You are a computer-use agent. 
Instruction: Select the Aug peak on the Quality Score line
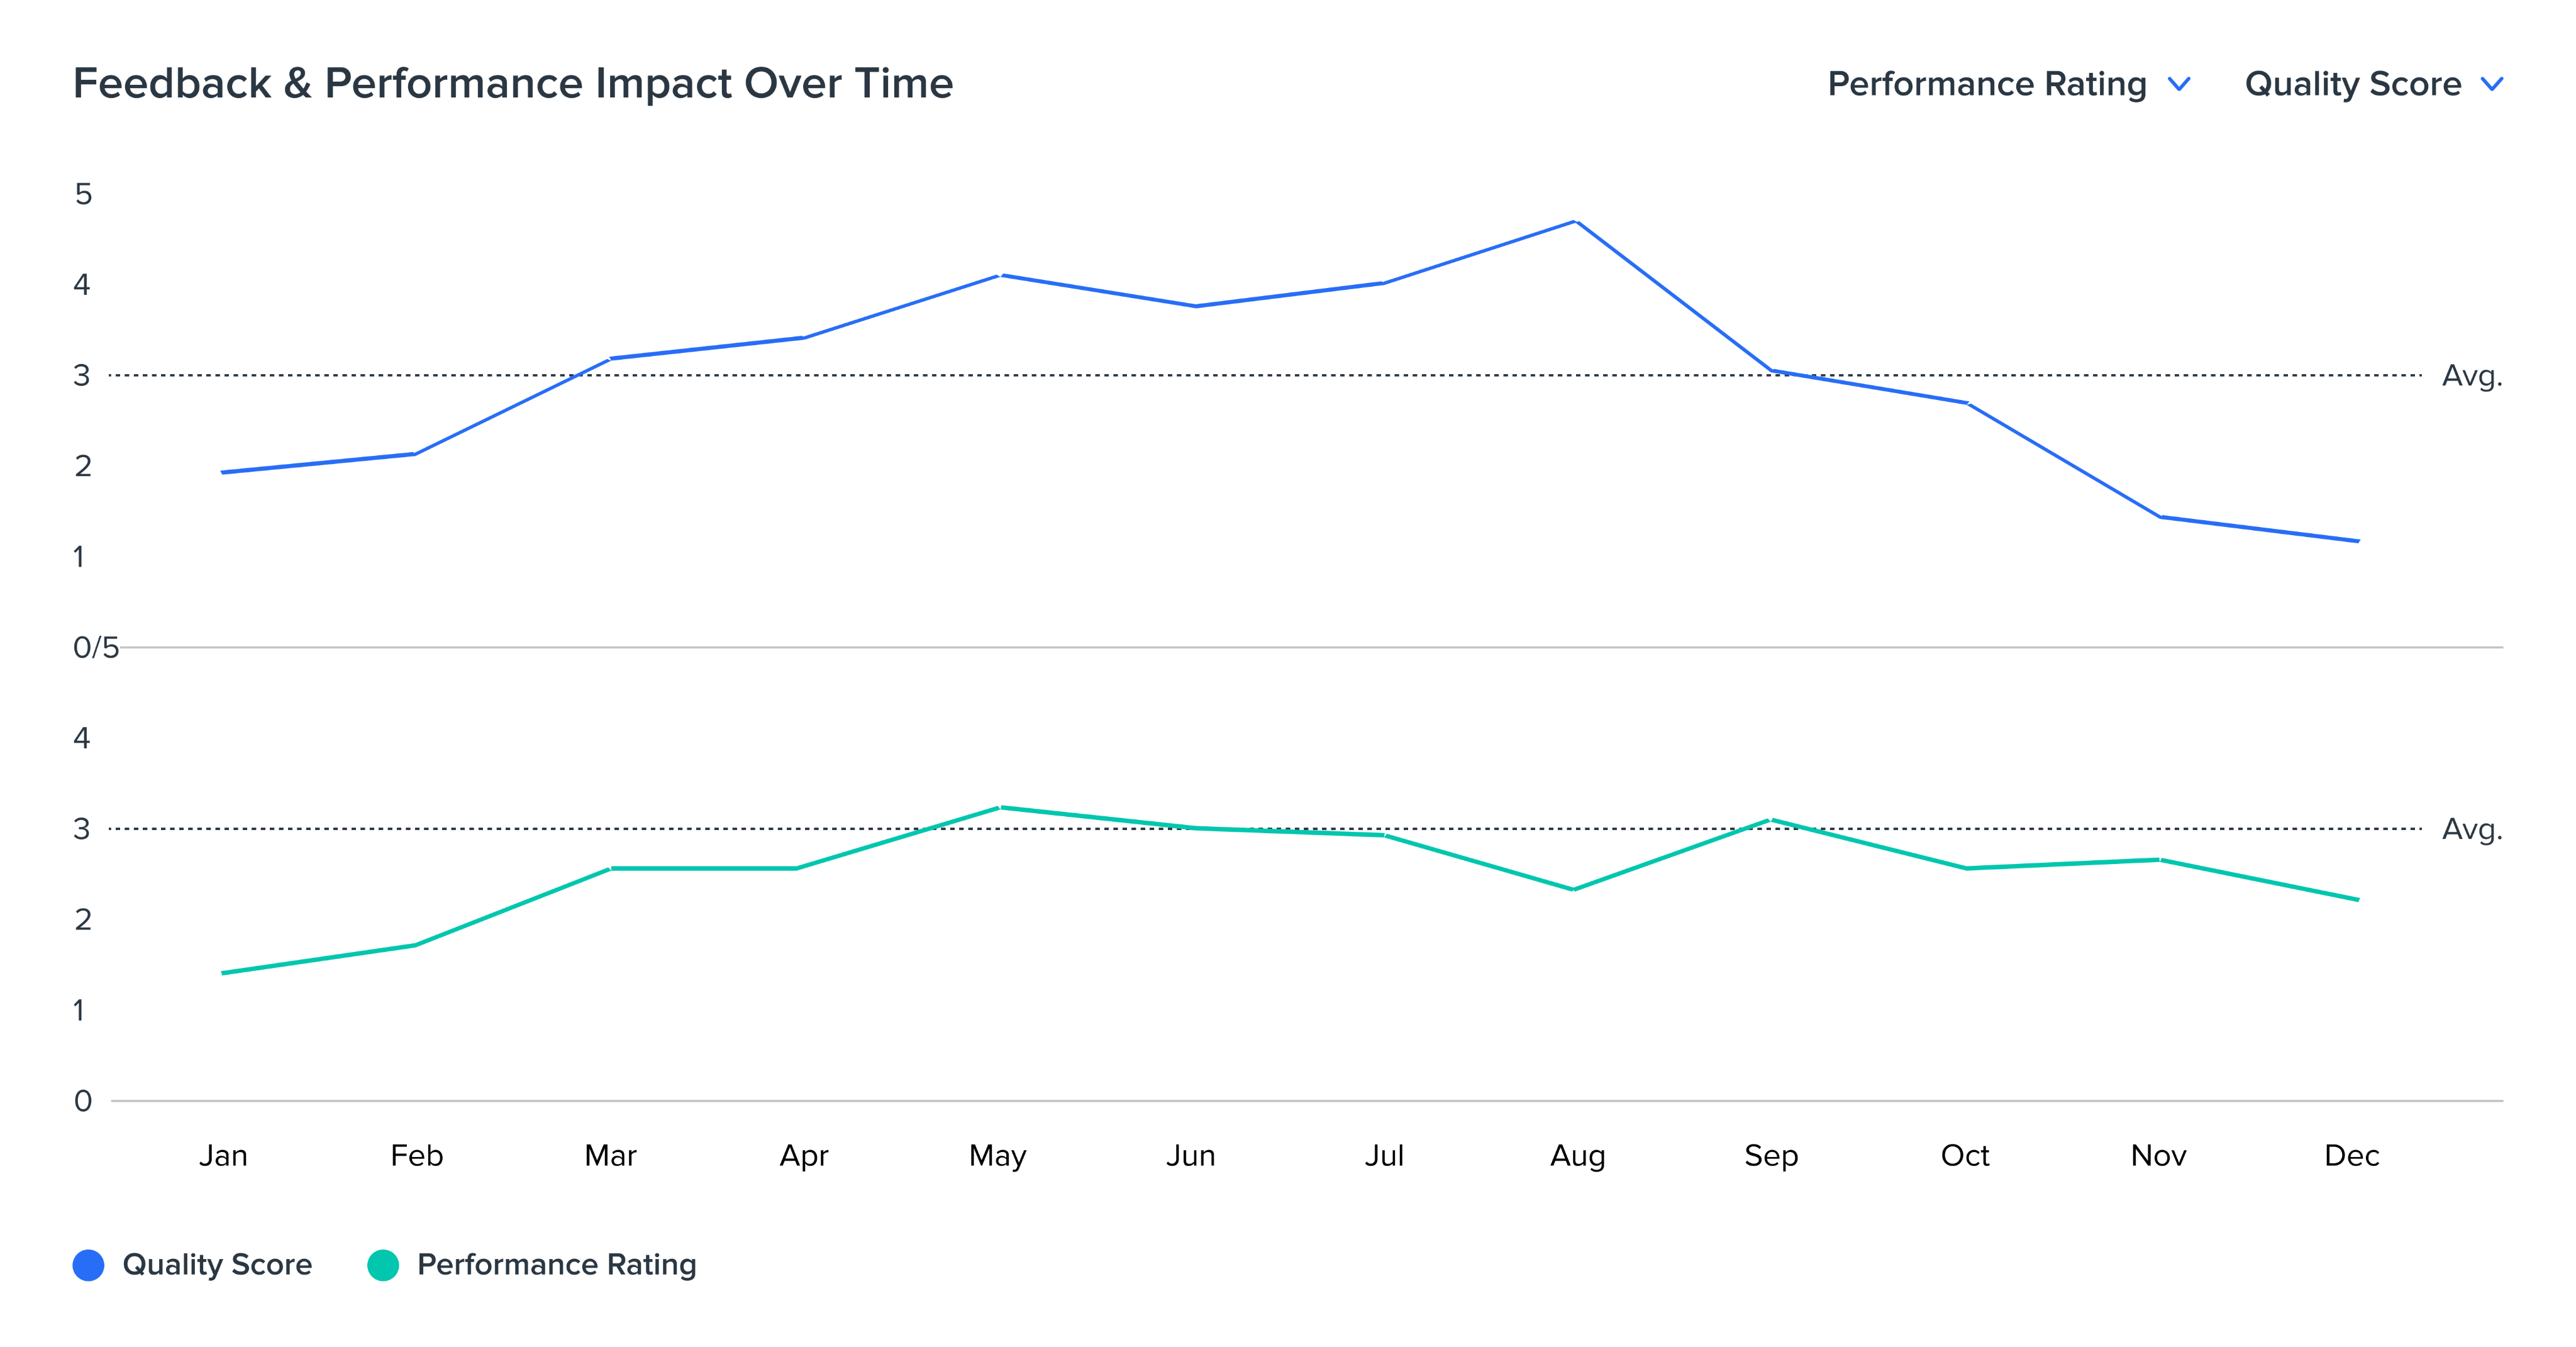pos(1576,221)
